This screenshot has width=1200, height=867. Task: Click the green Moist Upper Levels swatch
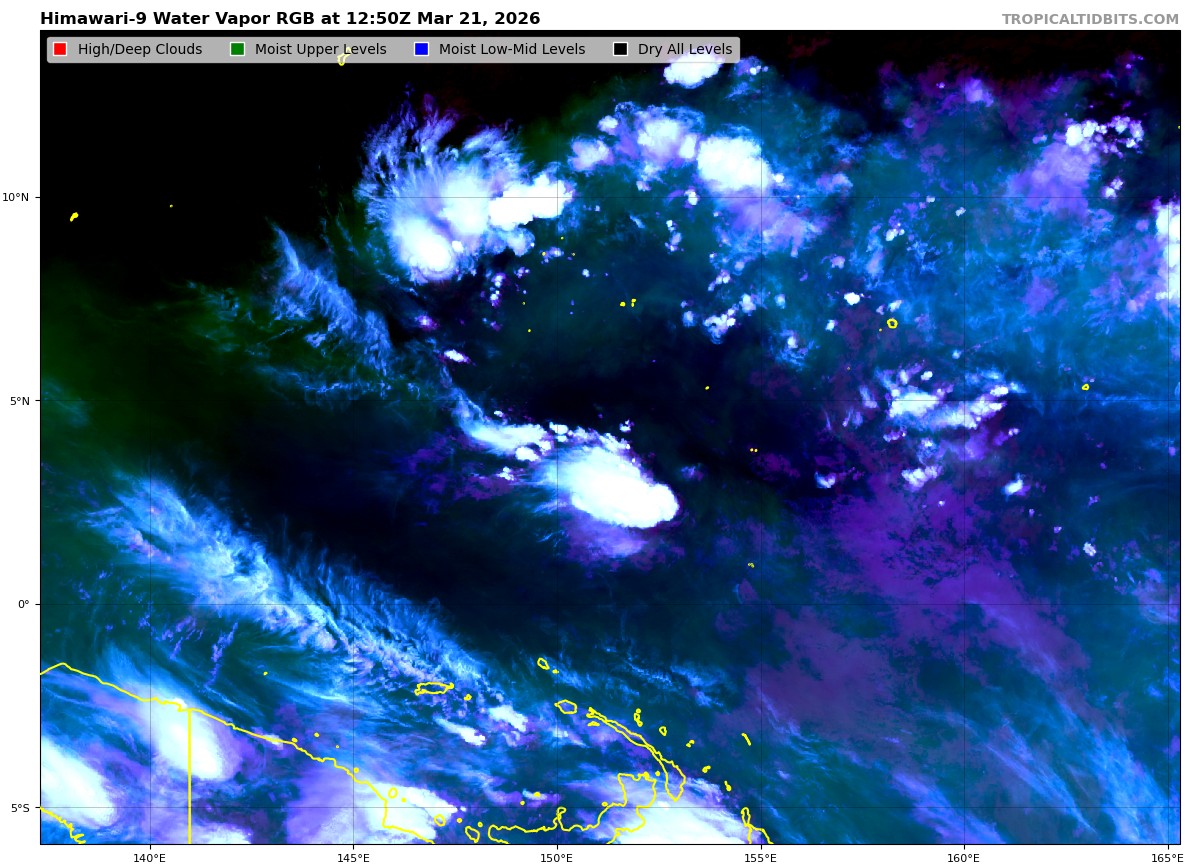tap(237, 50)
